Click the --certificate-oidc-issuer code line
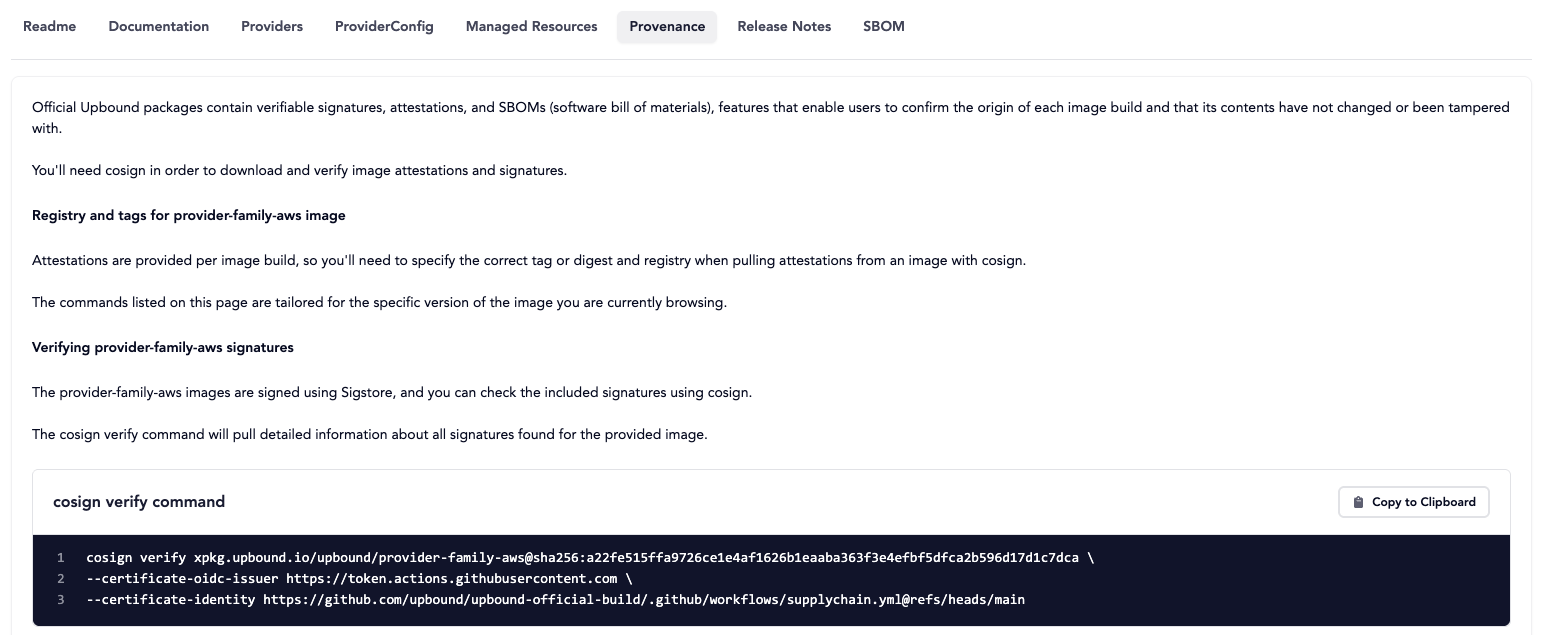 (x=359, y=579)
